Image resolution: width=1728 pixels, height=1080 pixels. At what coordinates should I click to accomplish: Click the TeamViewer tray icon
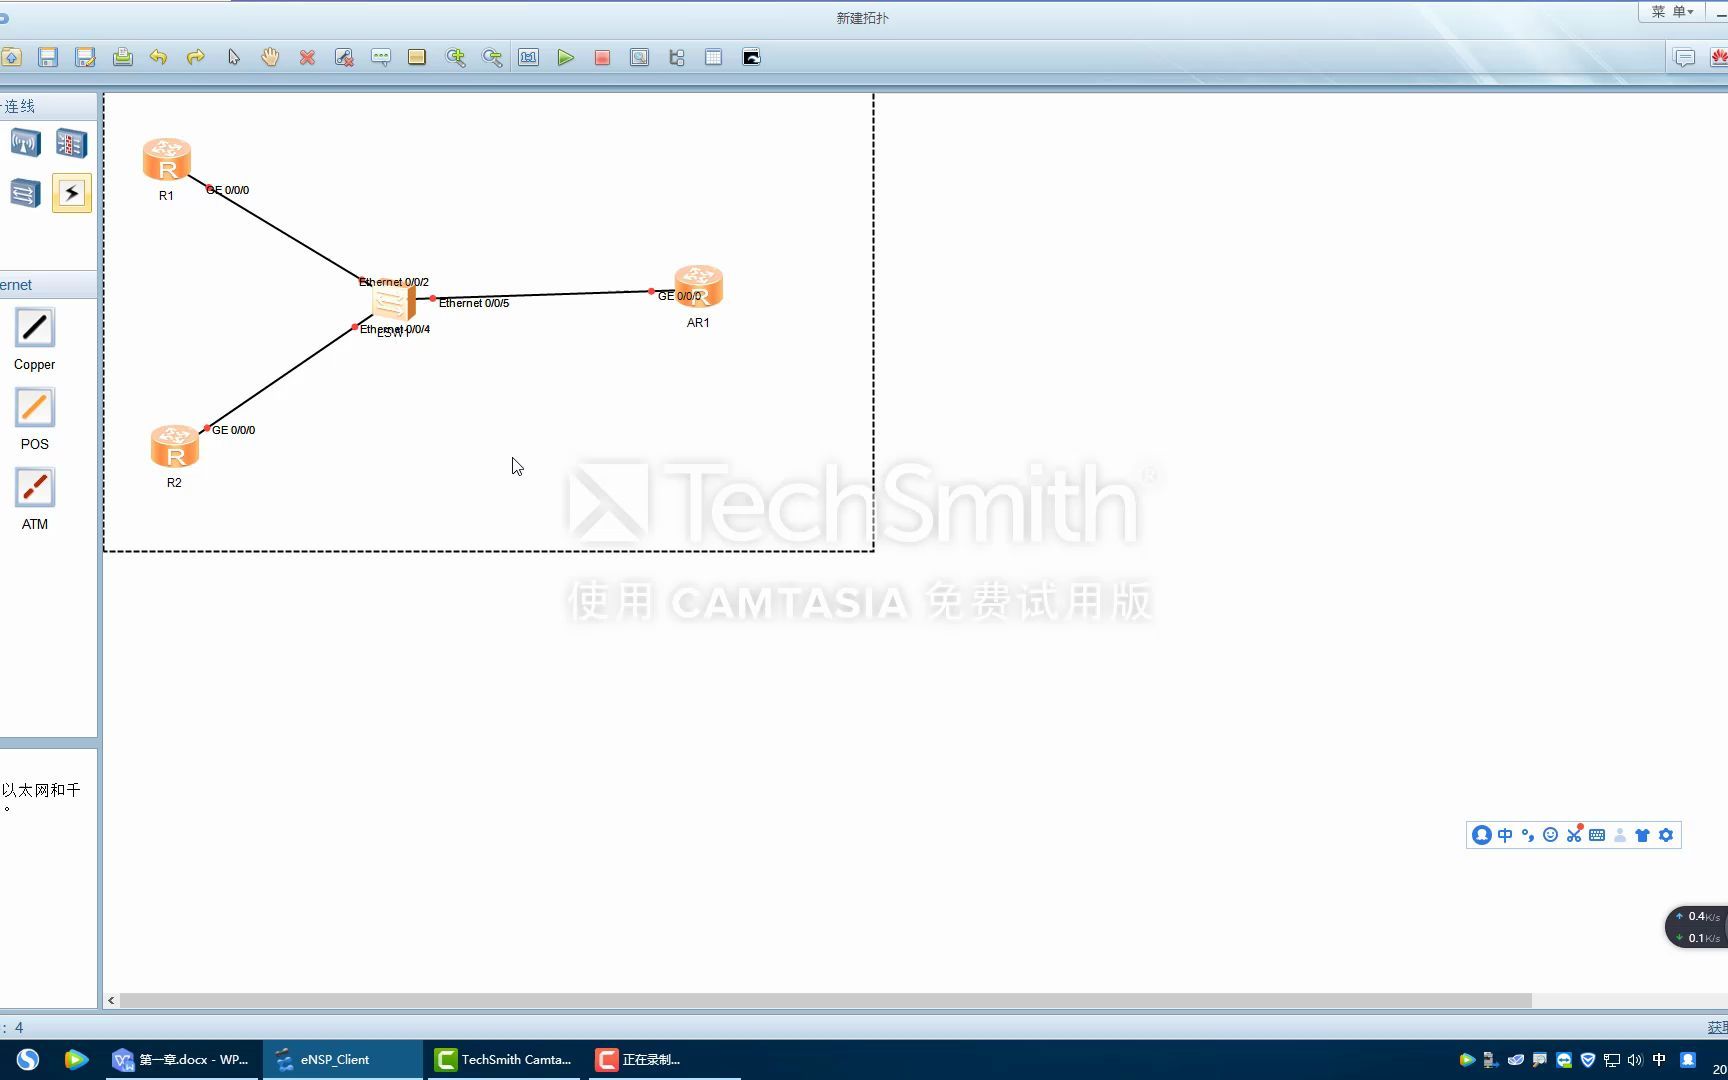pyautogui.click(x=1564, y=1060)
